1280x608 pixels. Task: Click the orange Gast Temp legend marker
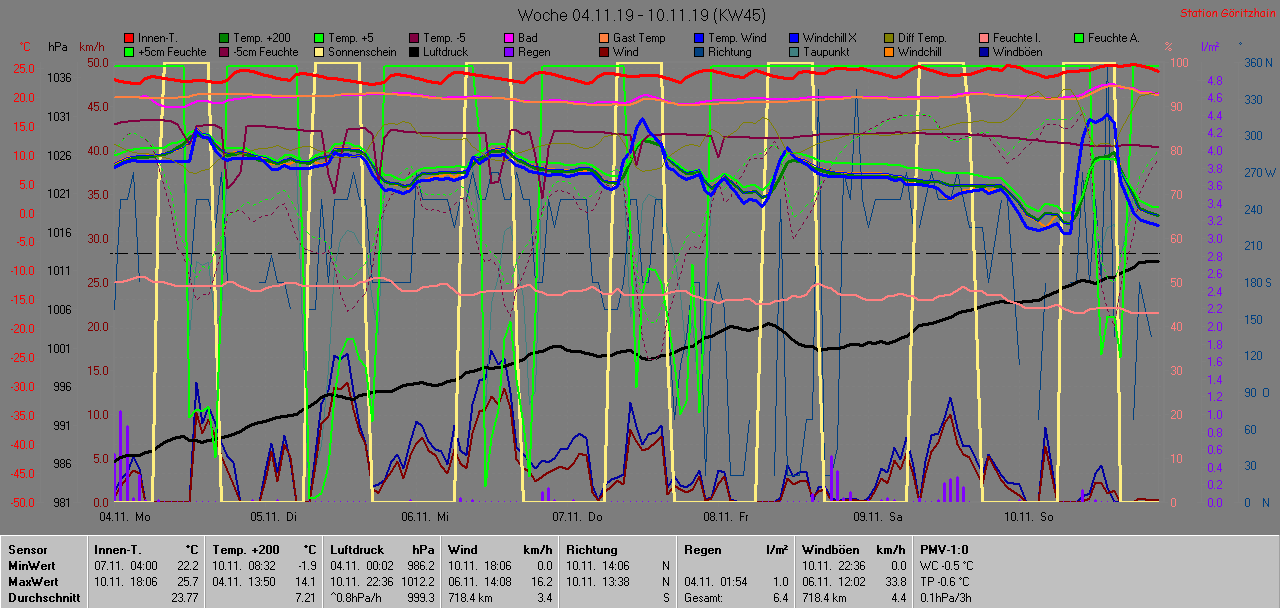click(x=604, y=38)
